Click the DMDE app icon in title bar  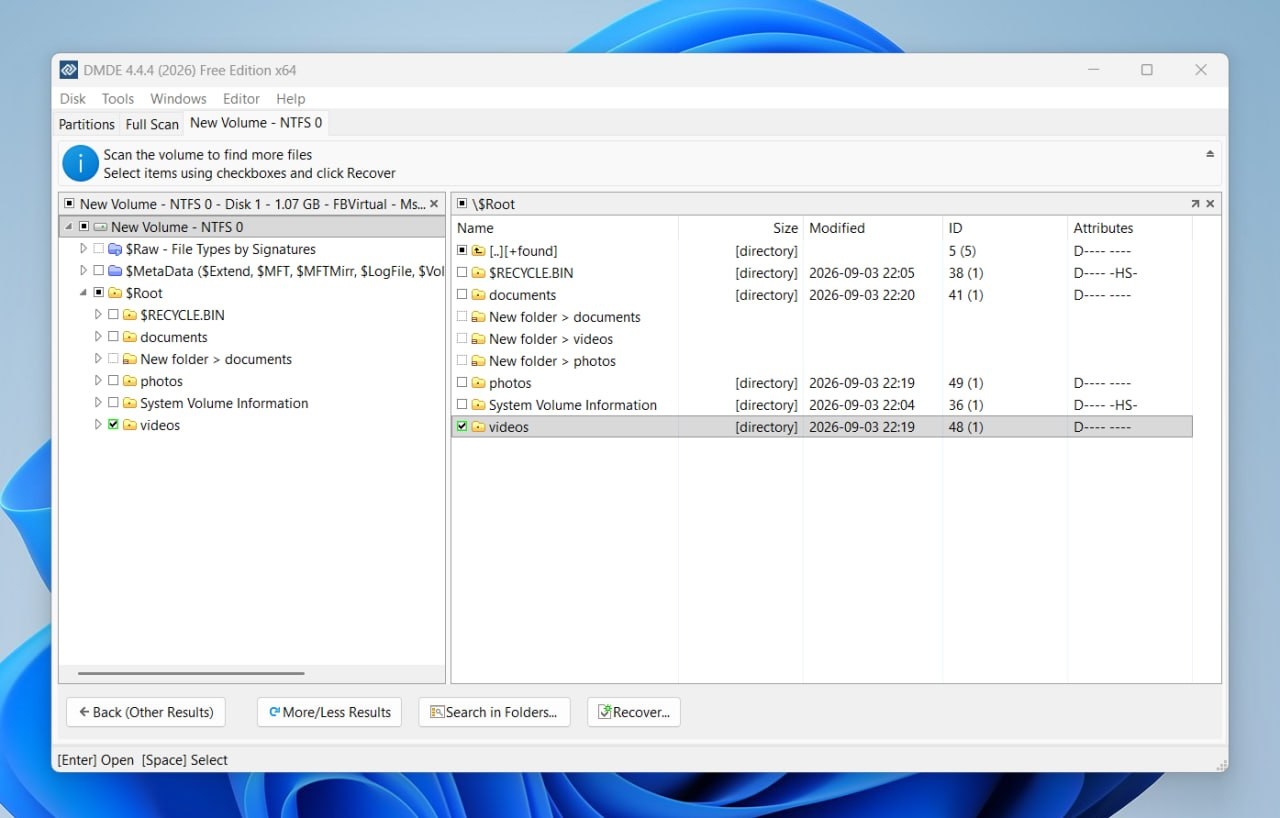[x=69, y=70]
